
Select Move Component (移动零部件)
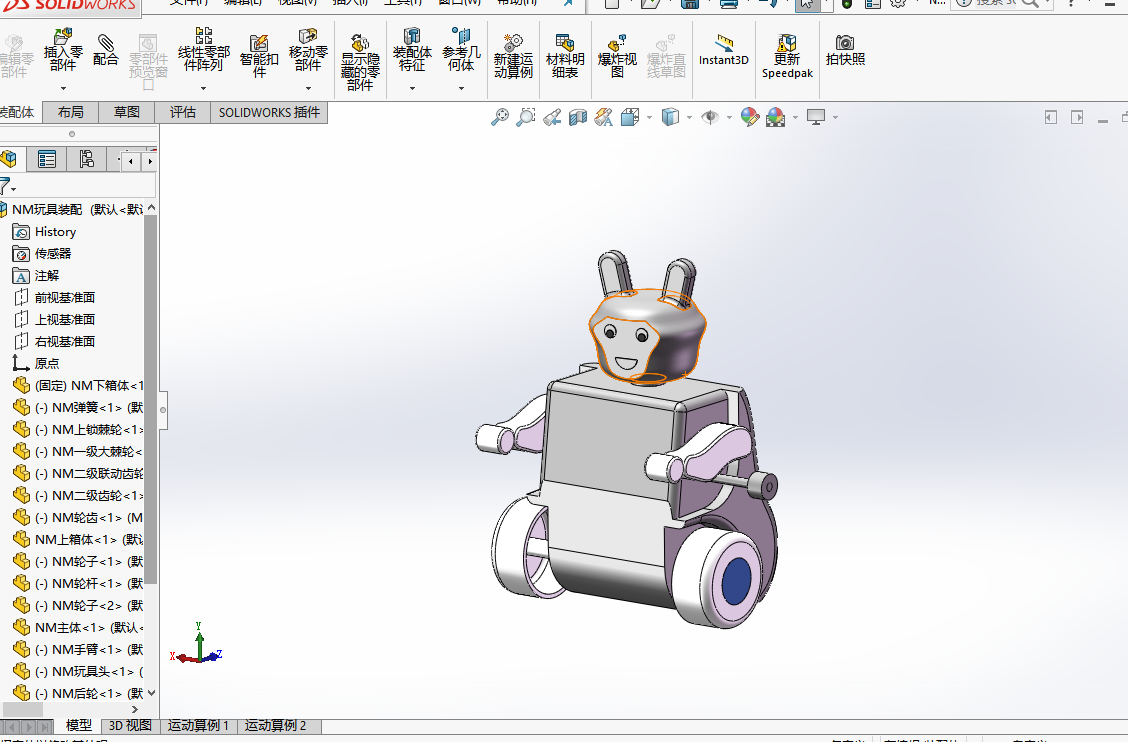coord(308,50)
